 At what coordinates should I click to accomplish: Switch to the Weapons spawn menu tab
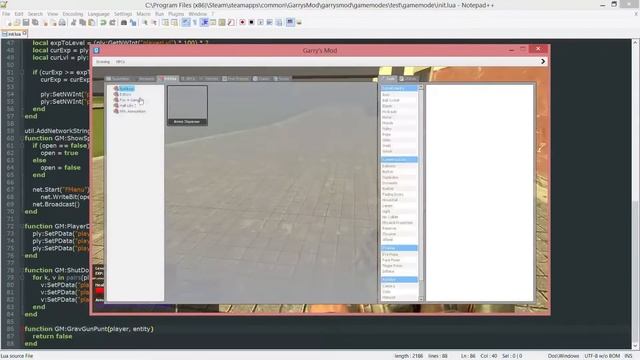point(144,79)
